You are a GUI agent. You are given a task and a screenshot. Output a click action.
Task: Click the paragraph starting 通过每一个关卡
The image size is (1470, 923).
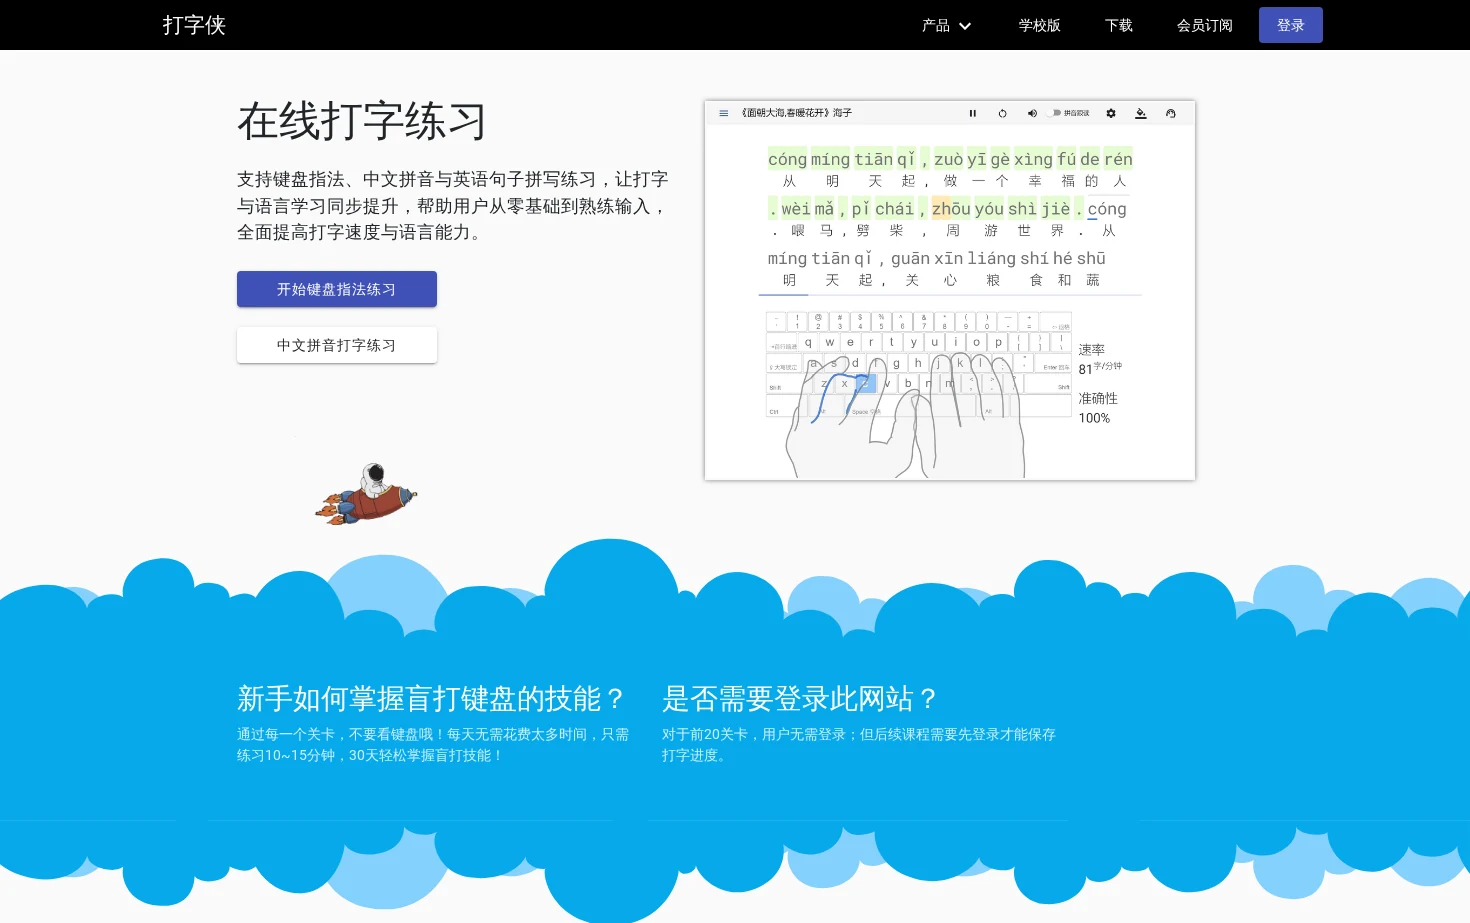click(433, 745)
